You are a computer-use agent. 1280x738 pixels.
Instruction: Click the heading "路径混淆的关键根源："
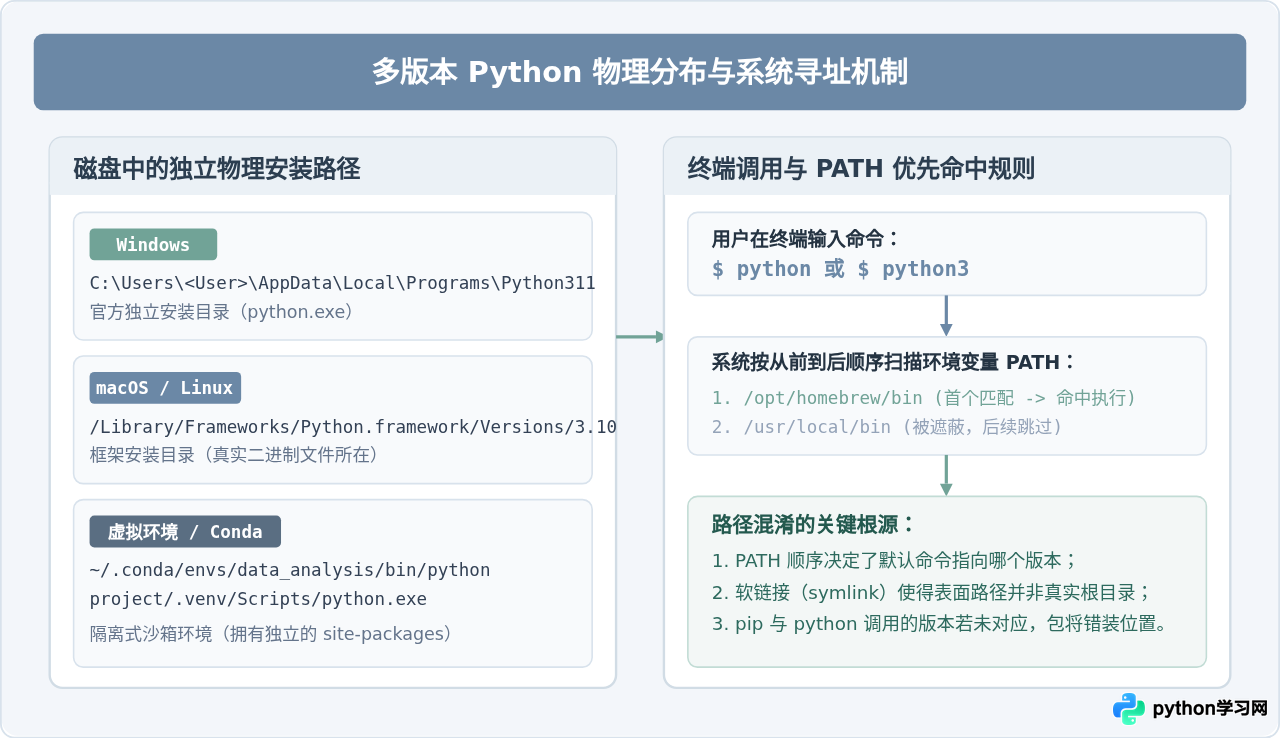pyautogui.click(x=814, y=525)
